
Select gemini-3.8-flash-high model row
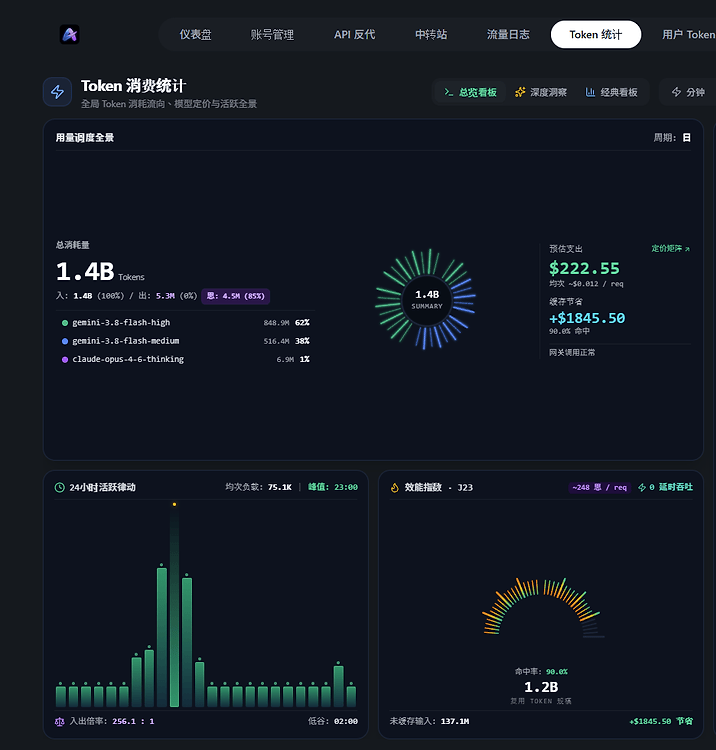(x=186, y=323)
